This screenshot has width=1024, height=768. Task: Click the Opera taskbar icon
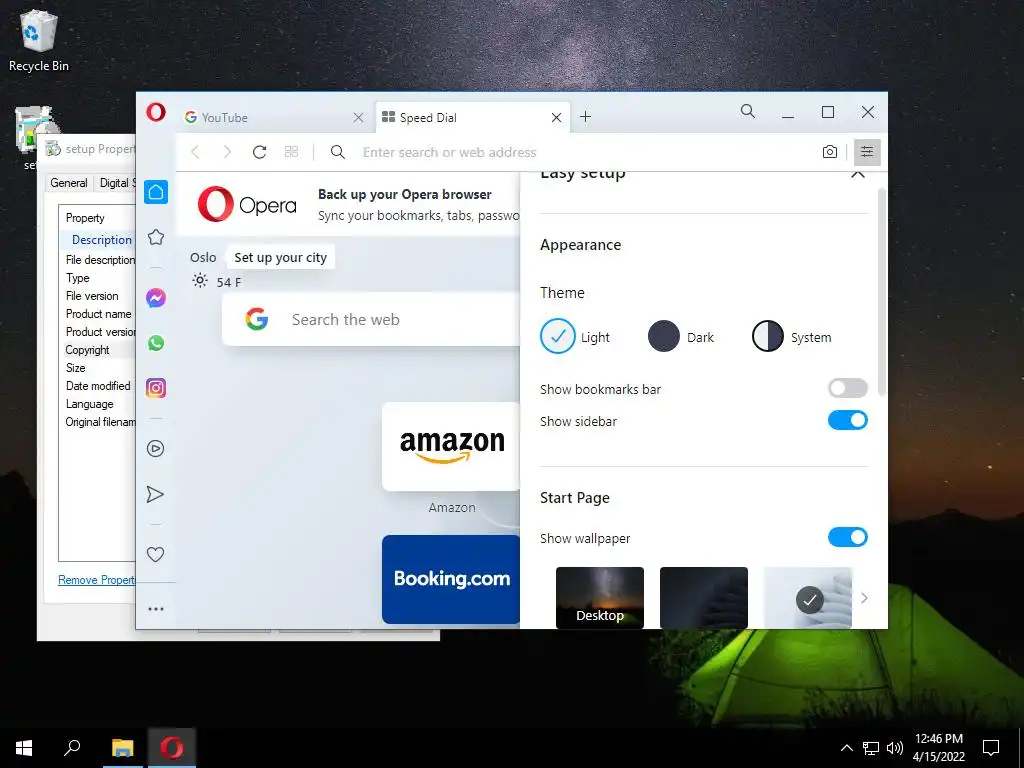[172, 748]
